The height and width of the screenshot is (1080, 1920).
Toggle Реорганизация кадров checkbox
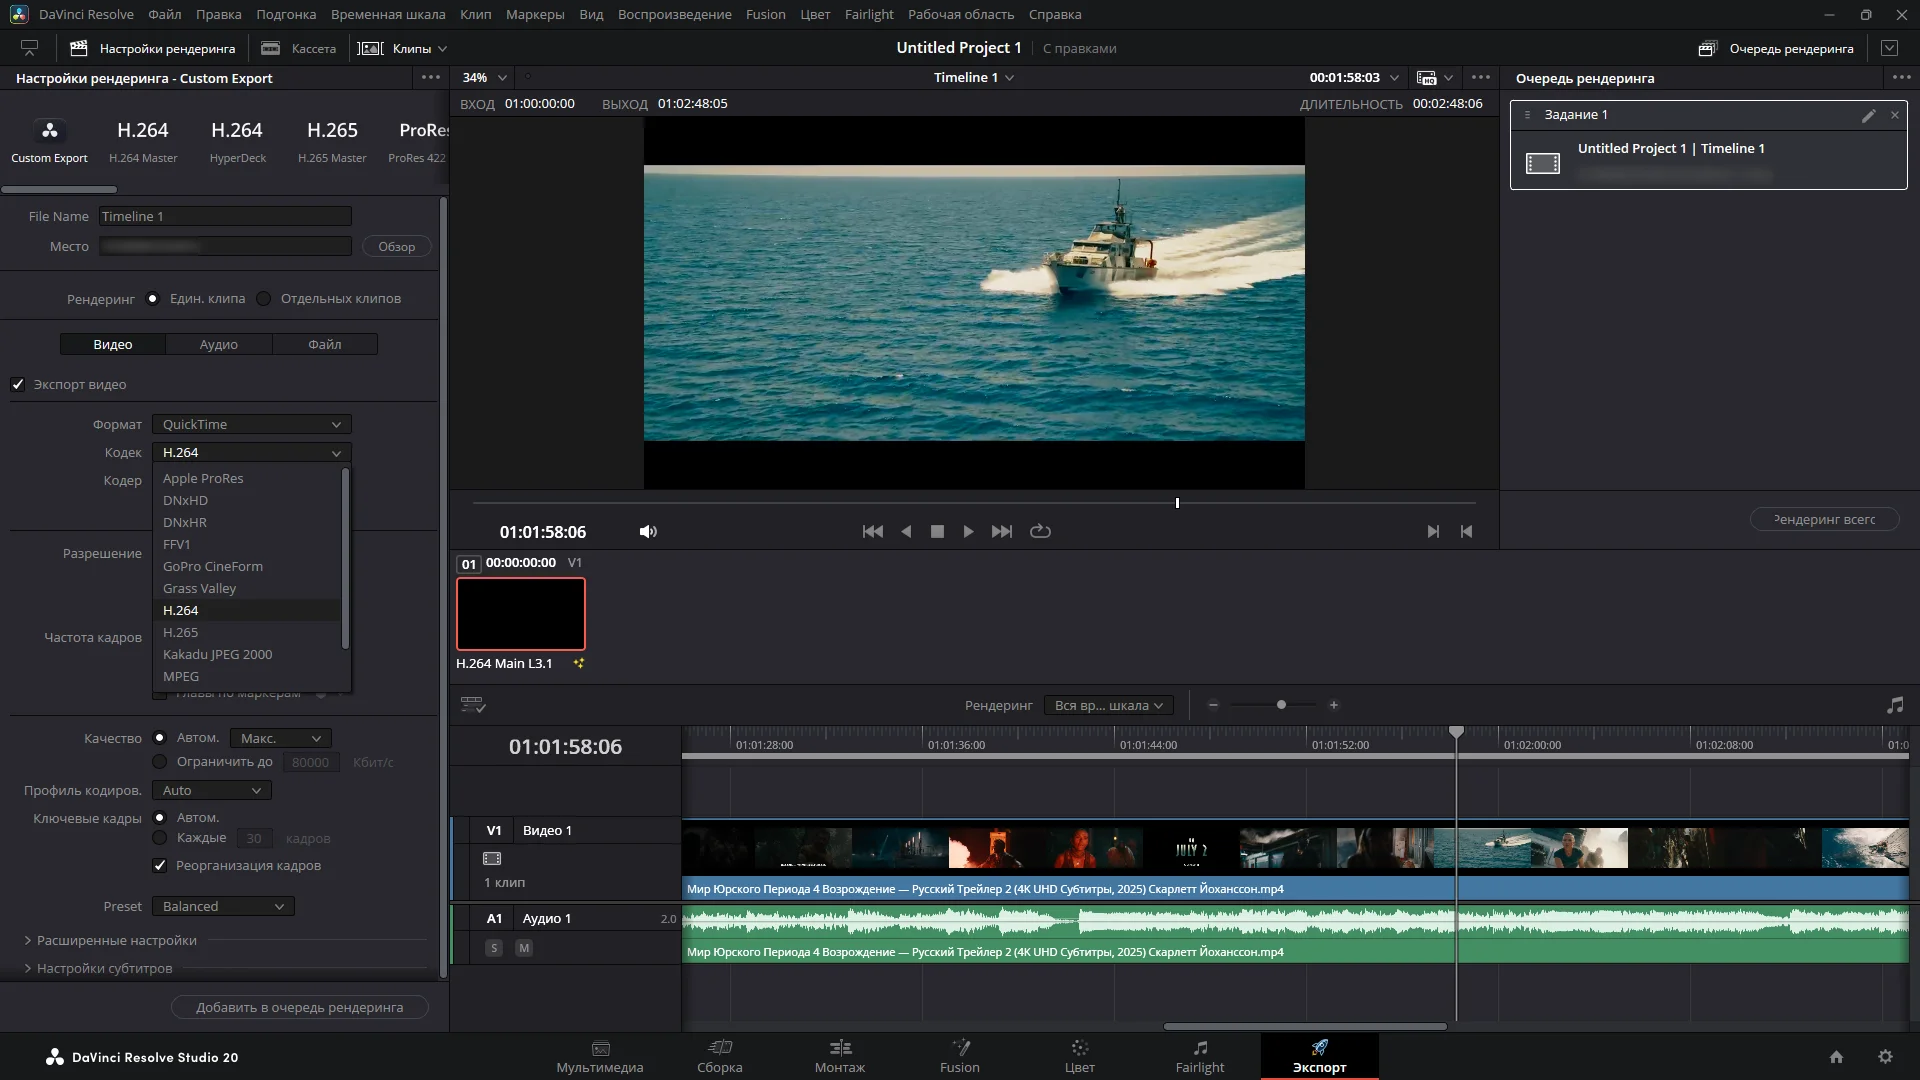click(x=160, y=865)
